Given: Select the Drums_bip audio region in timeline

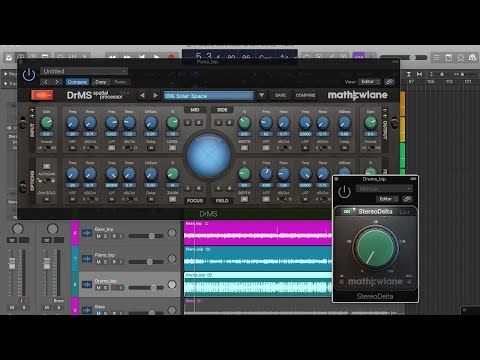Looking at the screenshot, I should [x=258, y=284].
